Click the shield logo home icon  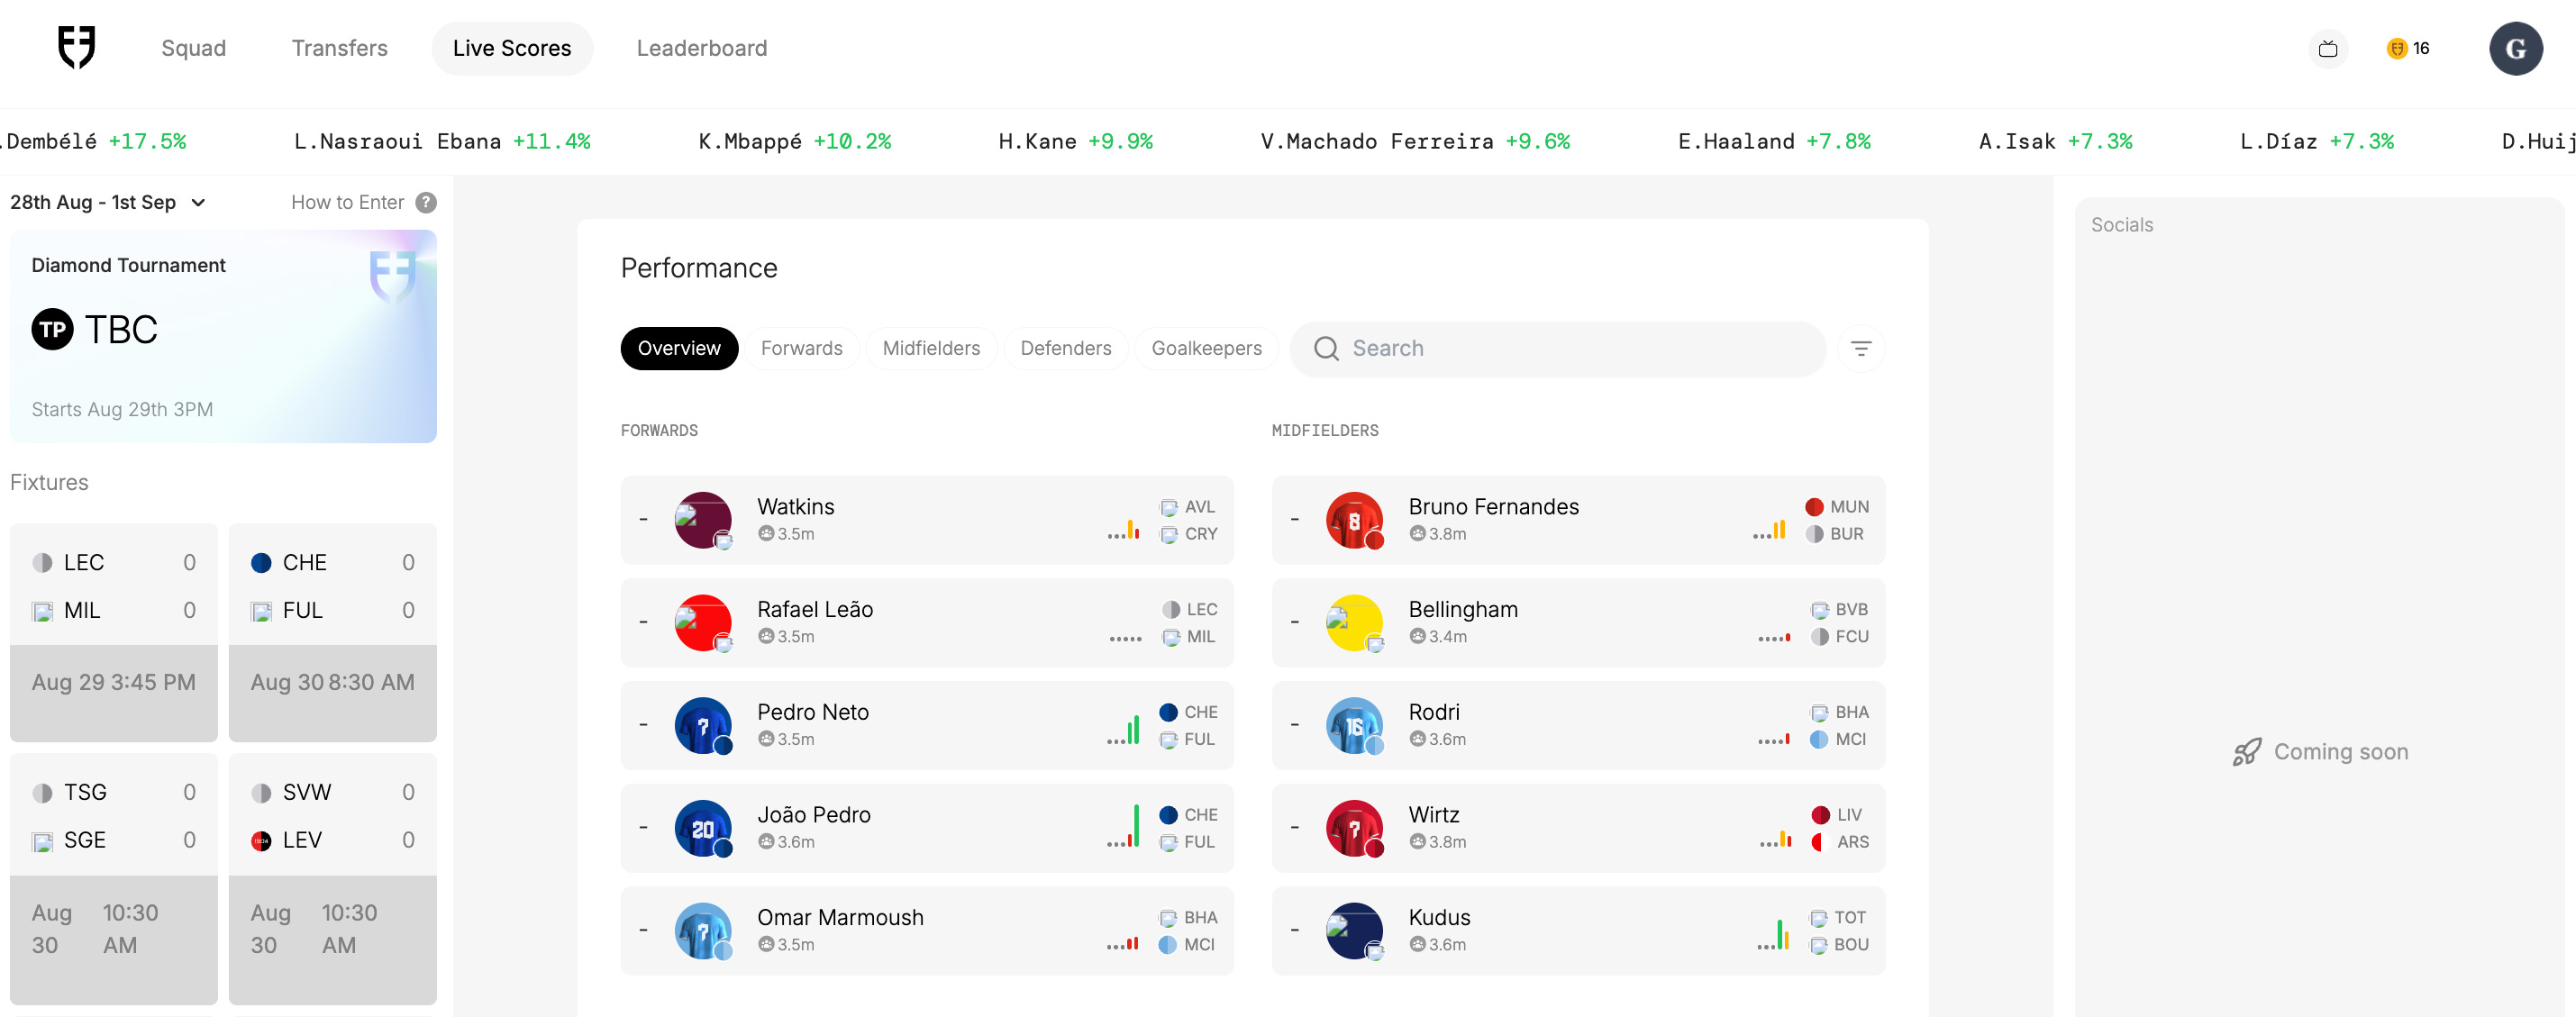coord(76,47)
